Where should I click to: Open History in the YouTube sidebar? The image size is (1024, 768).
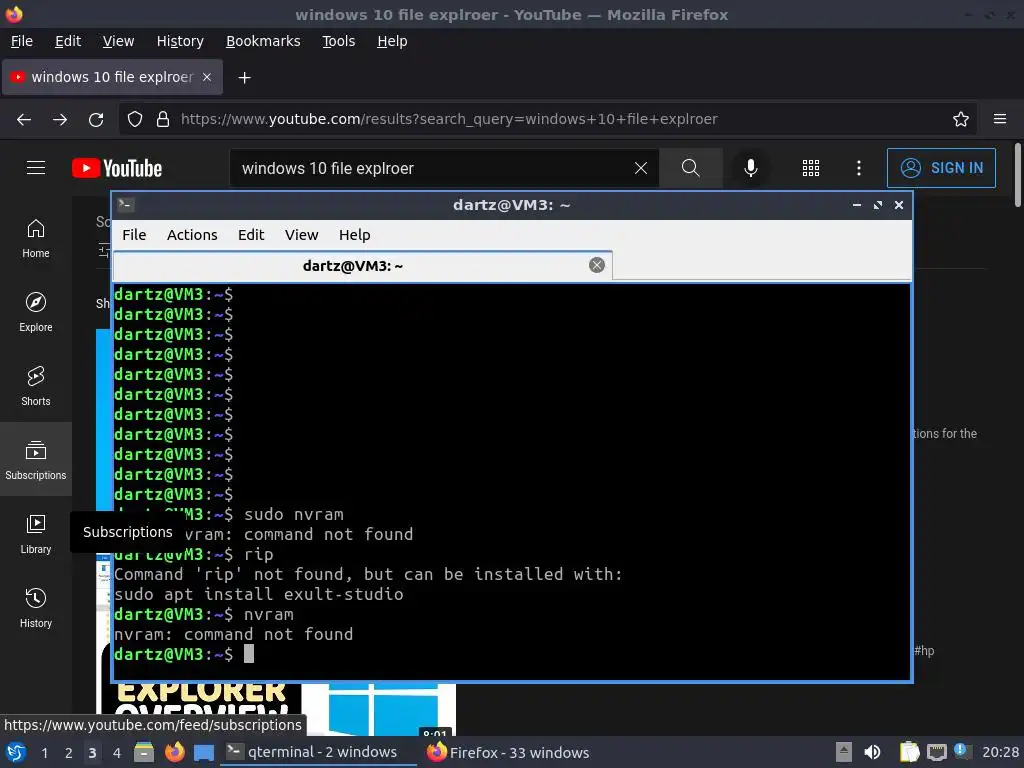pos(36,608)
